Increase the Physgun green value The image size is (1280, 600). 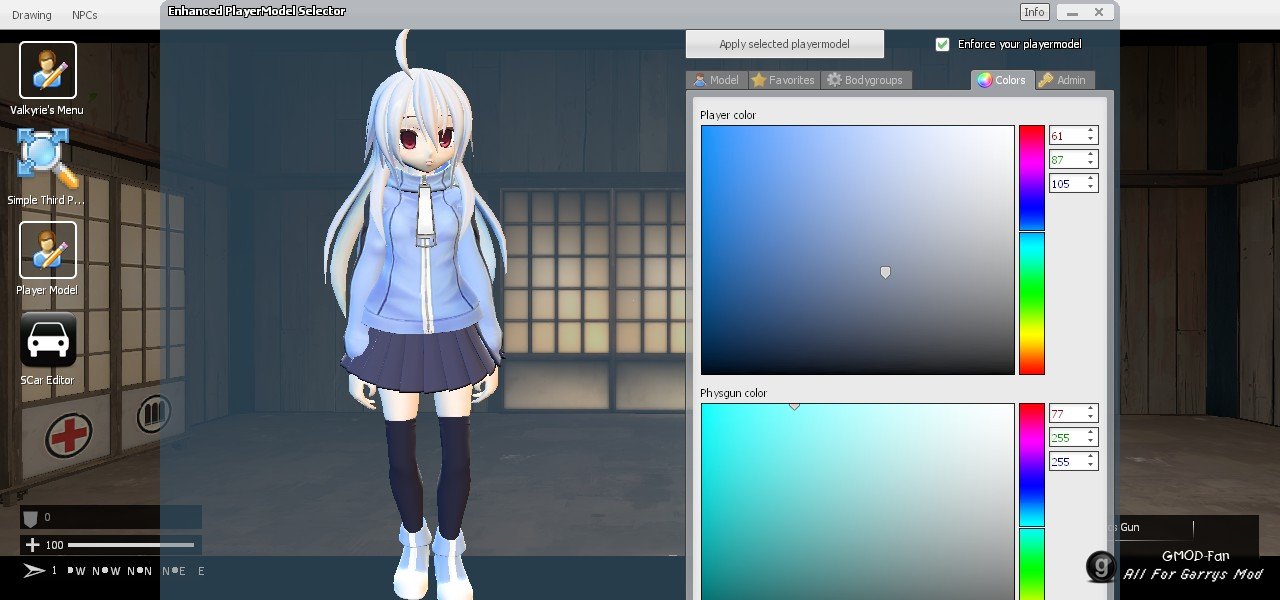point(1091,433)
